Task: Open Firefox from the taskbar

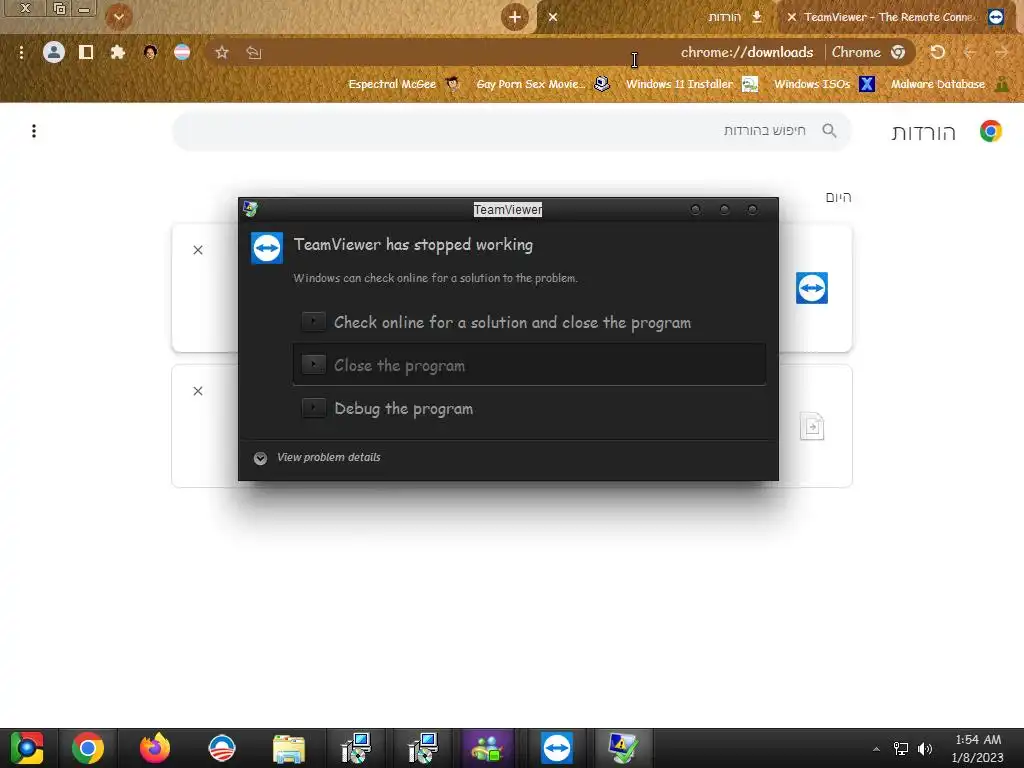Action: click(x=155, y=748)
